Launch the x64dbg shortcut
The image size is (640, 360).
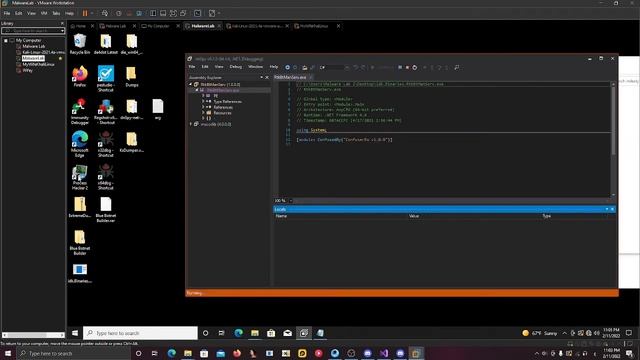106,176
